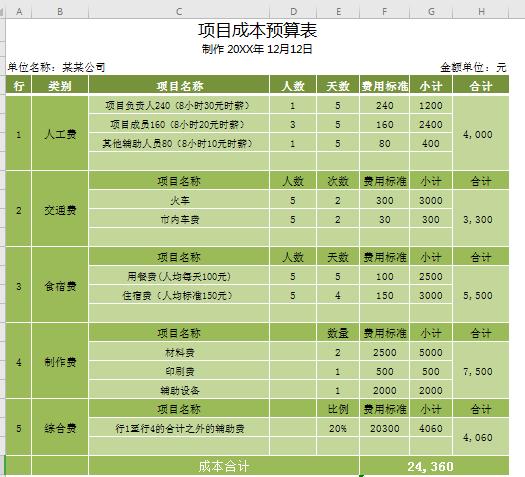Select the 食宿费 category cell
Screen dimensions: 525x477
[60, 286]
